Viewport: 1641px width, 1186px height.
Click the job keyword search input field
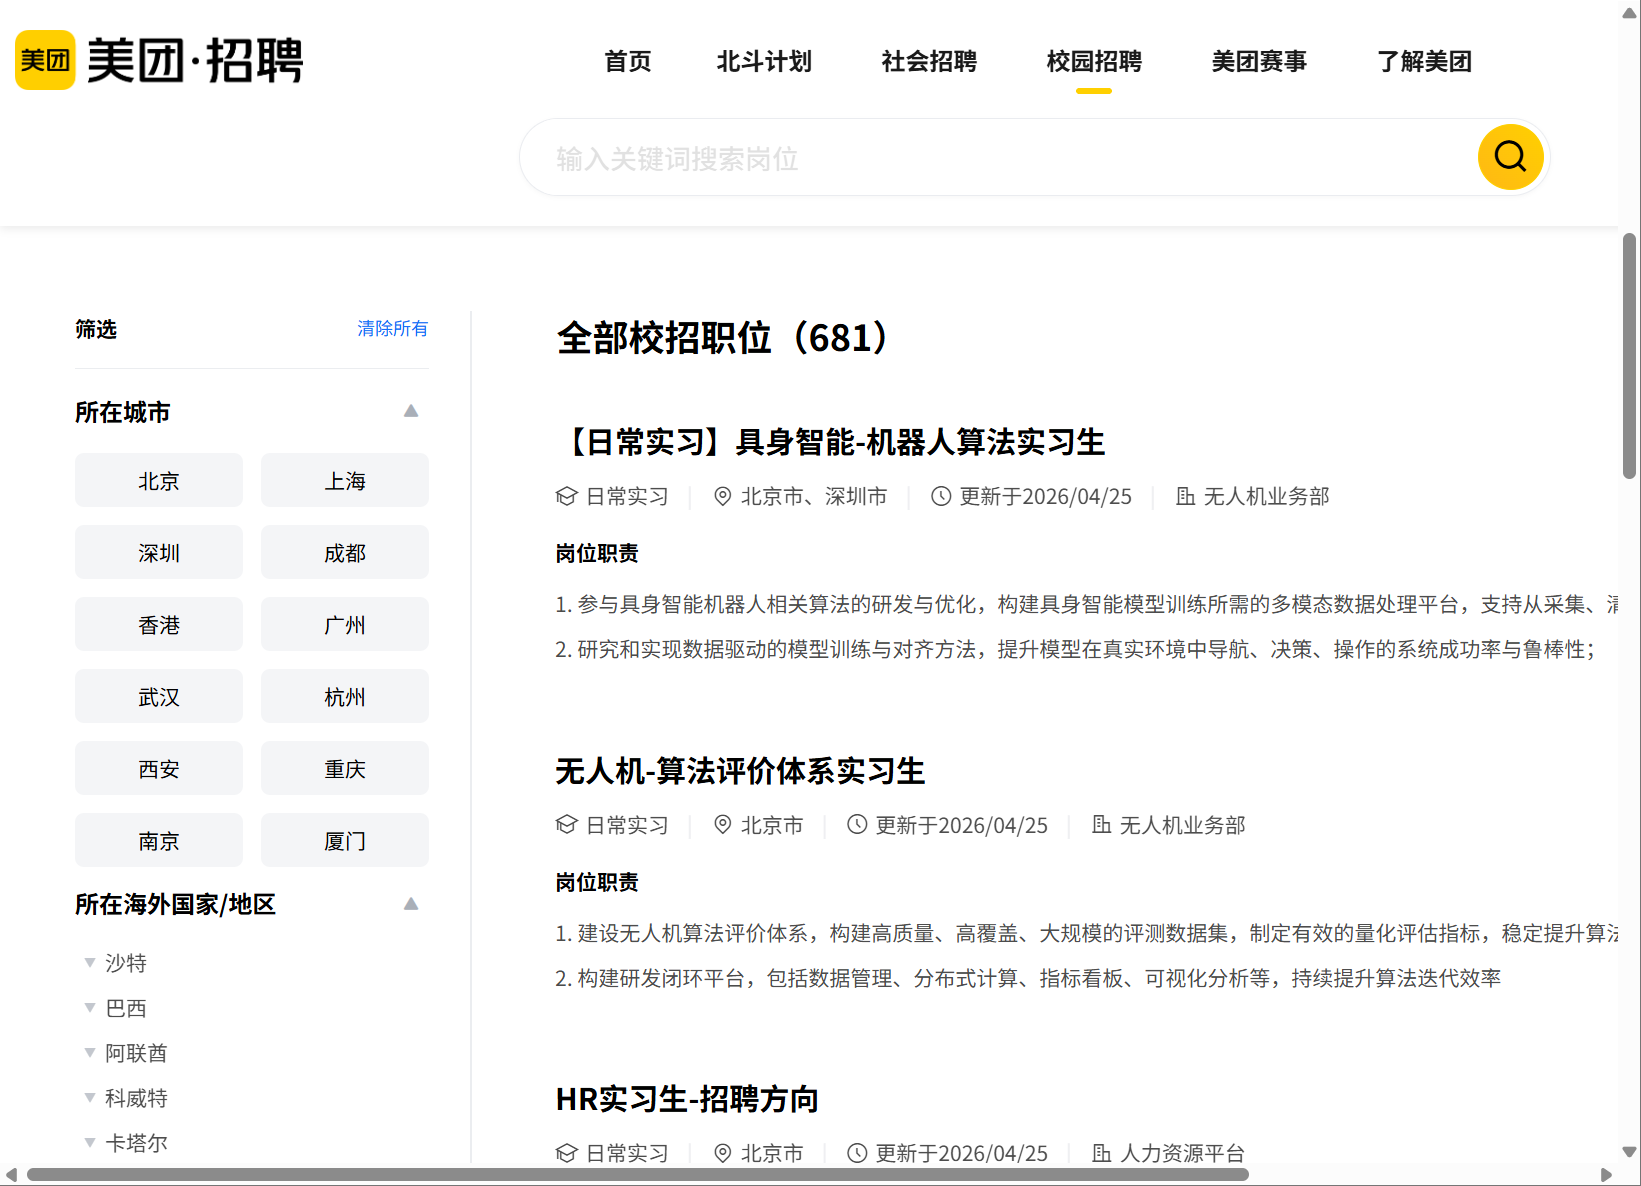1000,158
